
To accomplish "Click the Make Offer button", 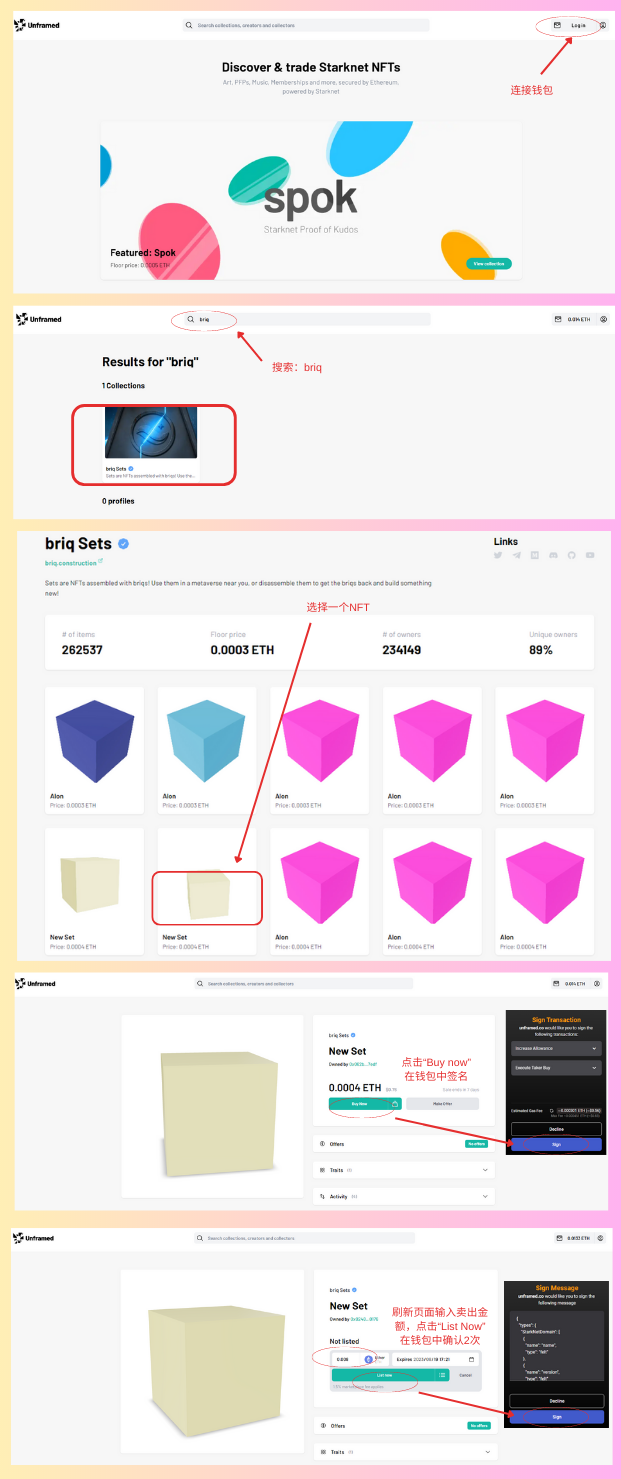I will [442, 1104].
